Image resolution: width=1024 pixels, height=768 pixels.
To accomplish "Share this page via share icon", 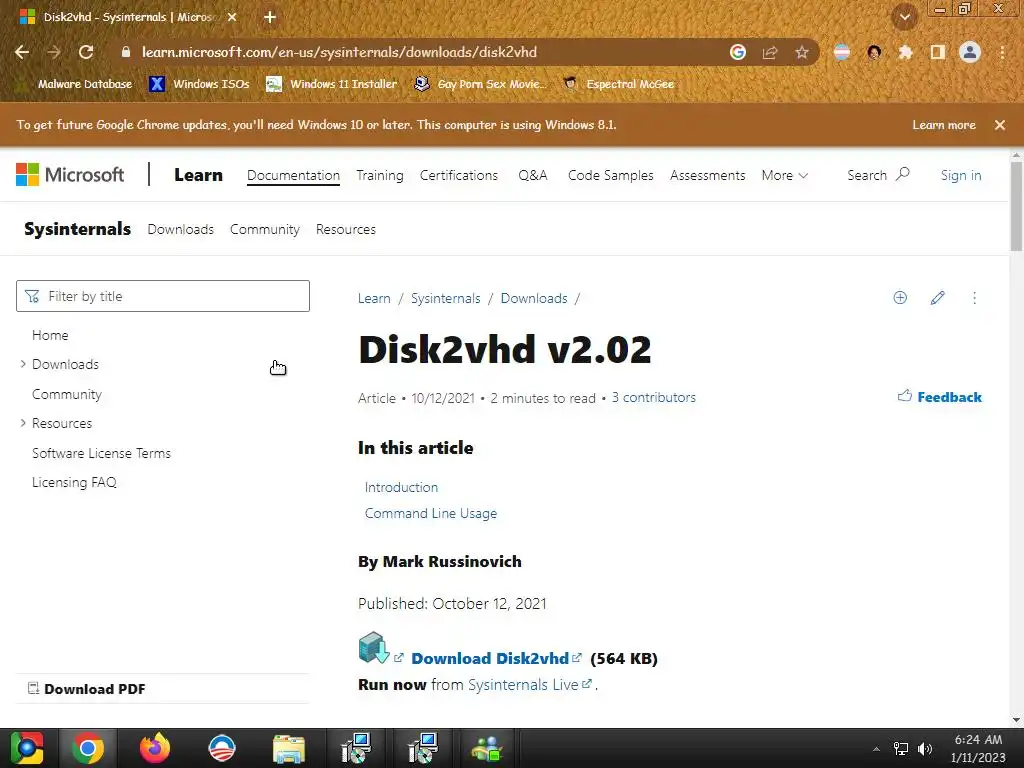I will coord(769,52).
